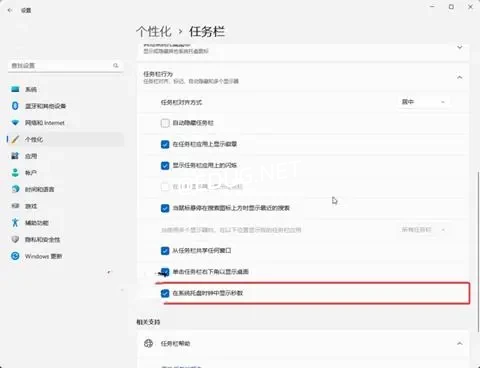This screenshot has width=480, height=368.
Task: Collapse the 任务栏行为 section chevron
Action: 460,77
